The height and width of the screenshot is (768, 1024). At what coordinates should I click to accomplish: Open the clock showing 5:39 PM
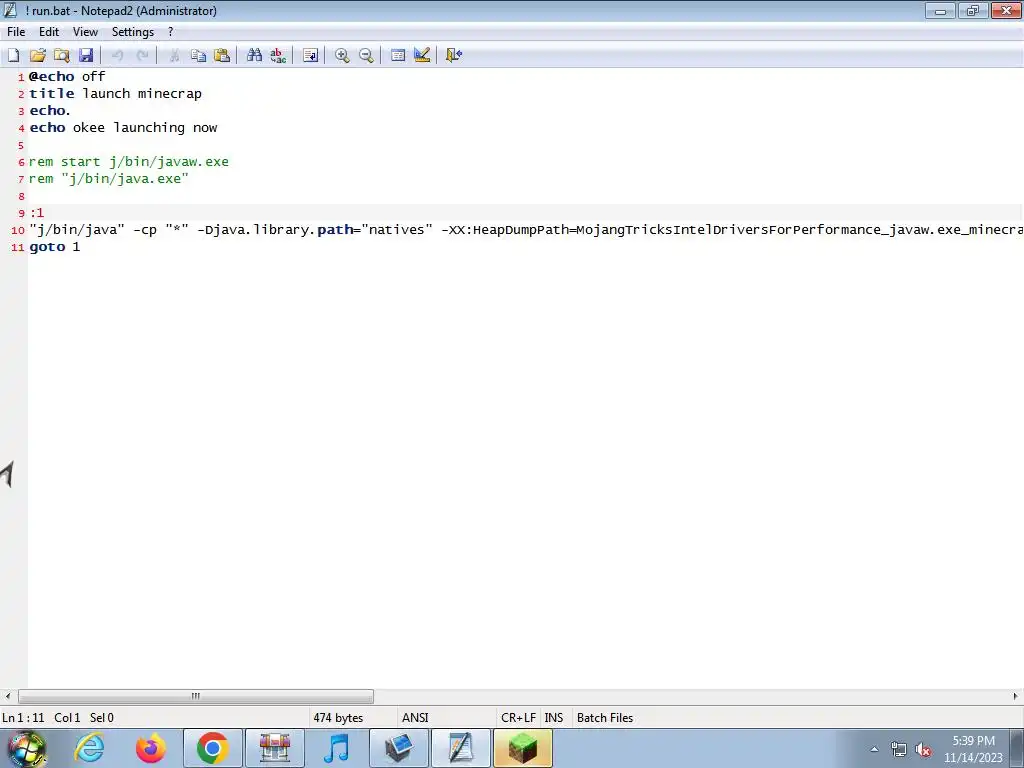pyautogui.click(x=973, y=749)
